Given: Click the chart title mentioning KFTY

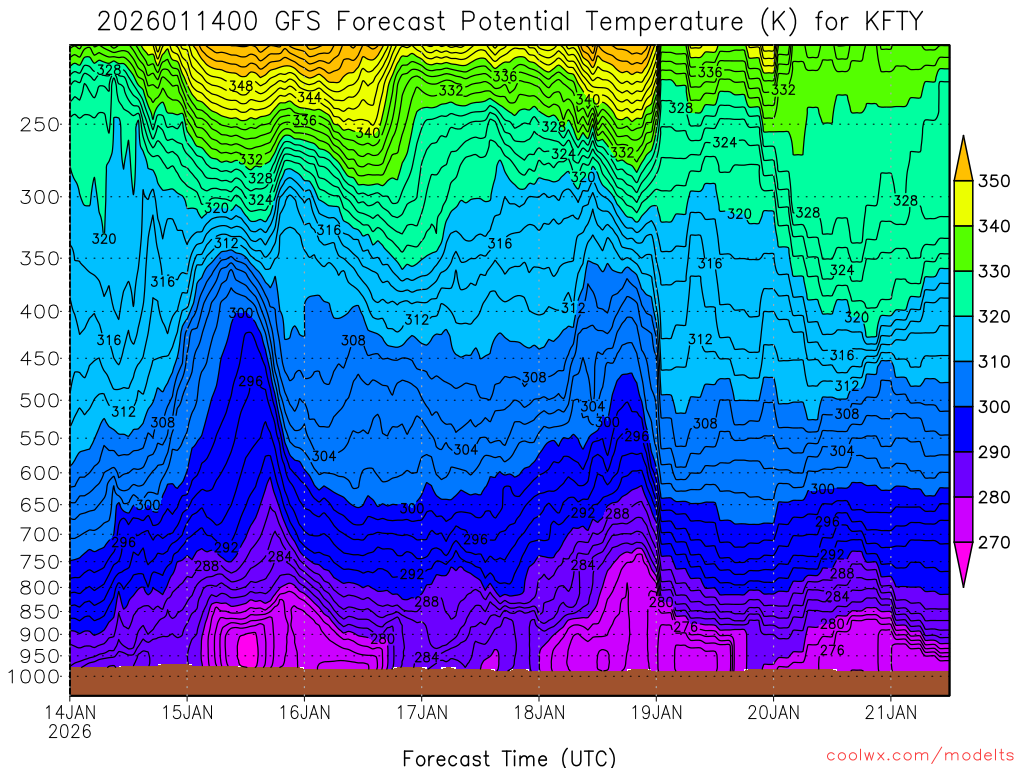Looking at the screenshot, I should 510,22.
